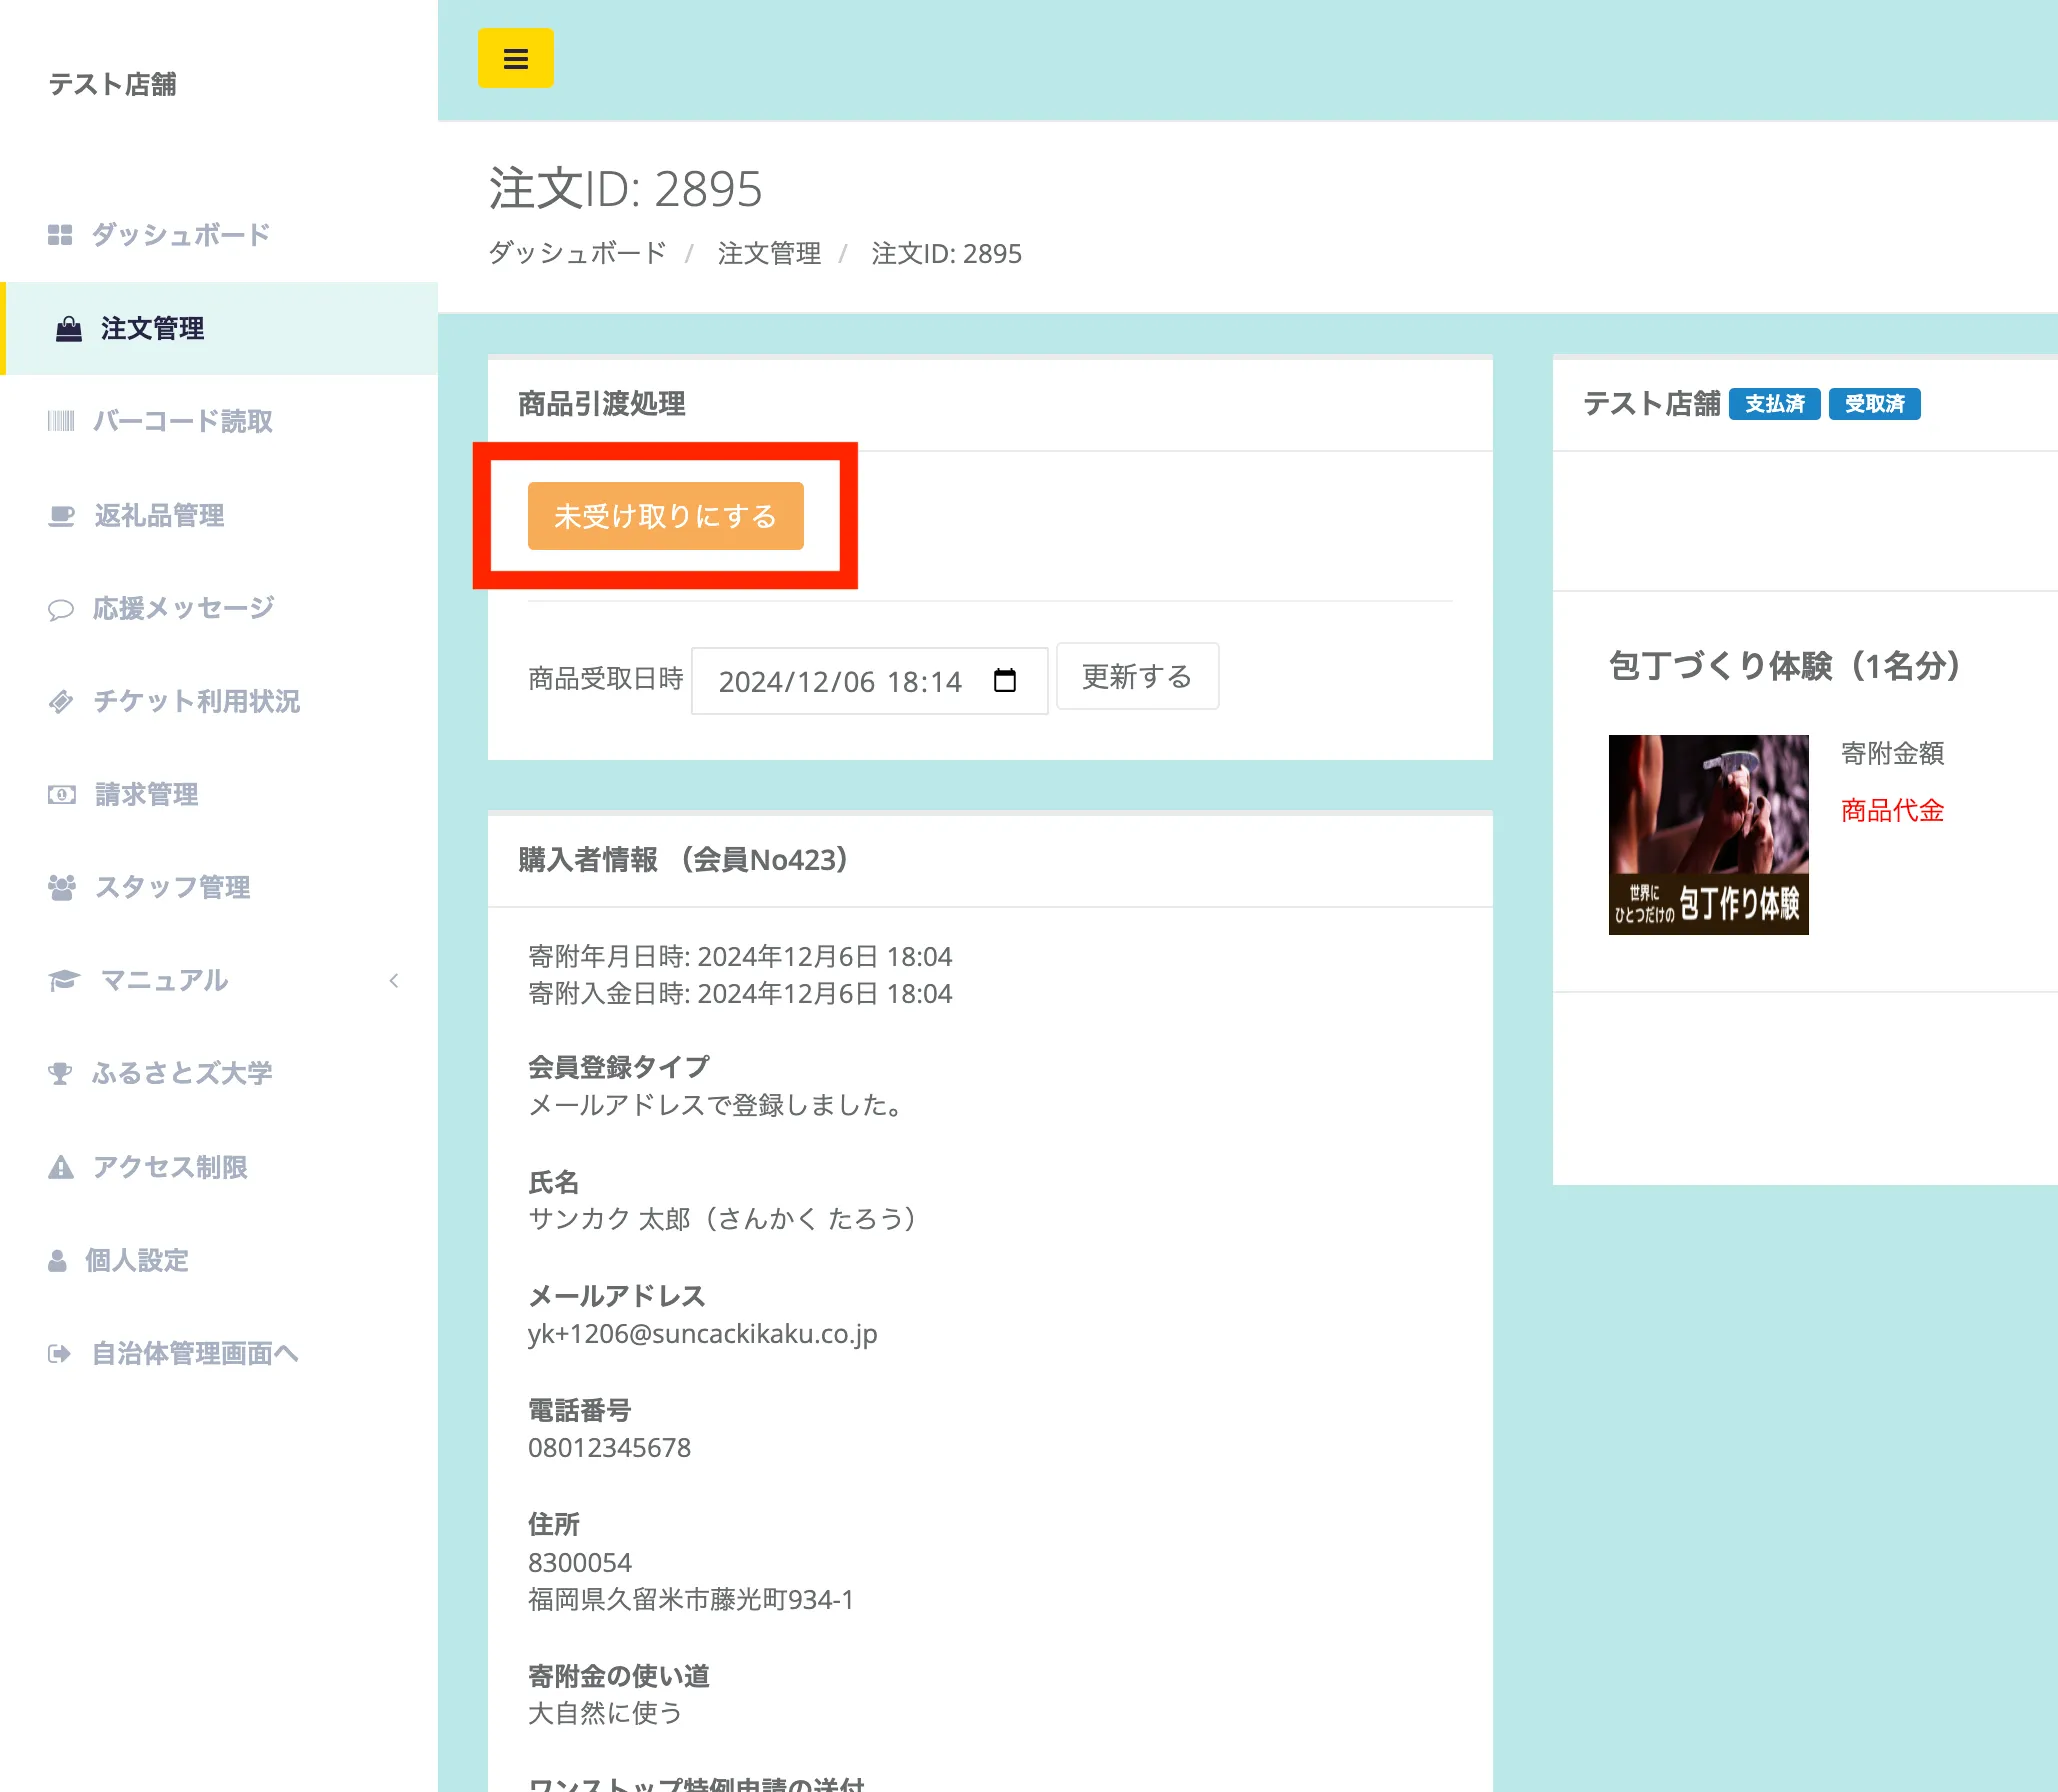The height and width of the screenshot is (1792, 2058).
Task: Click phone number 08012345678
Action: click(x=610, y=1447)
